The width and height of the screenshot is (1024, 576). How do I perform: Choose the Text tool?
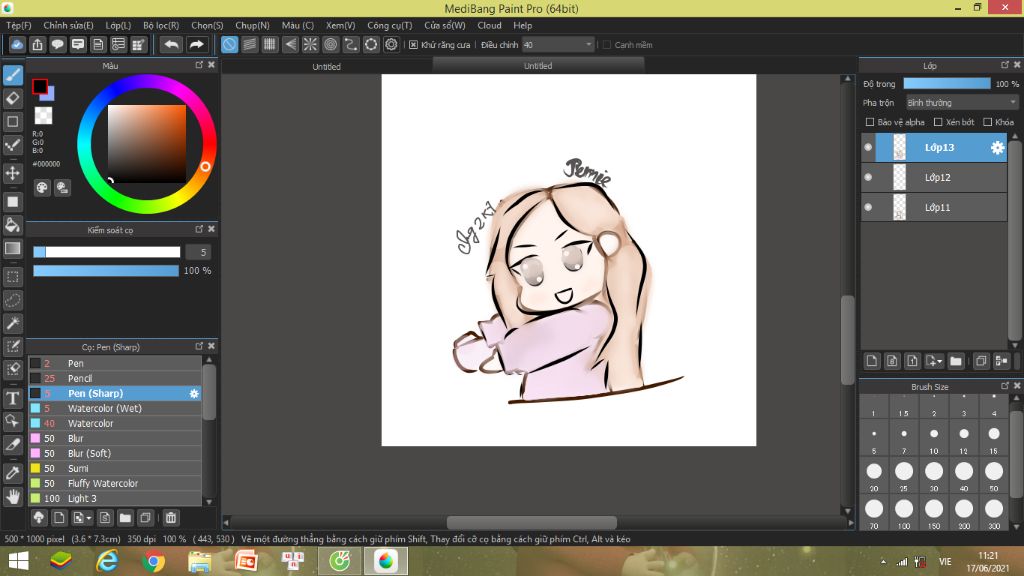click(x=13, y=397)
